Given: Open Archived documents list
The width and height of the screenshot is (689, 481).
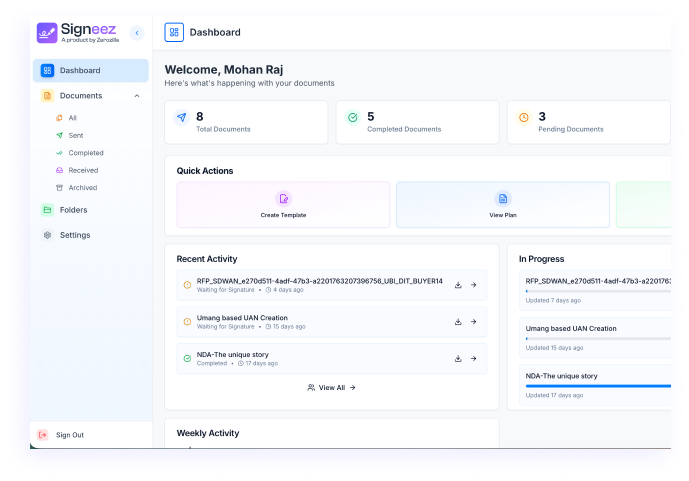Looking at the screenshot, I should point(82,188).
